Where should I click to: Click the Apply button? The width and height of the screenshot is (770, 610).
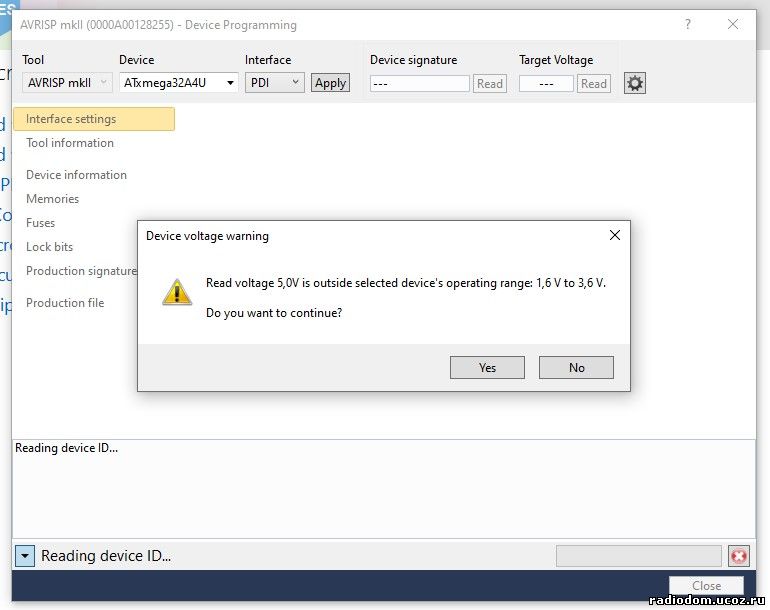pyautogui.click(x=330, y=83)
